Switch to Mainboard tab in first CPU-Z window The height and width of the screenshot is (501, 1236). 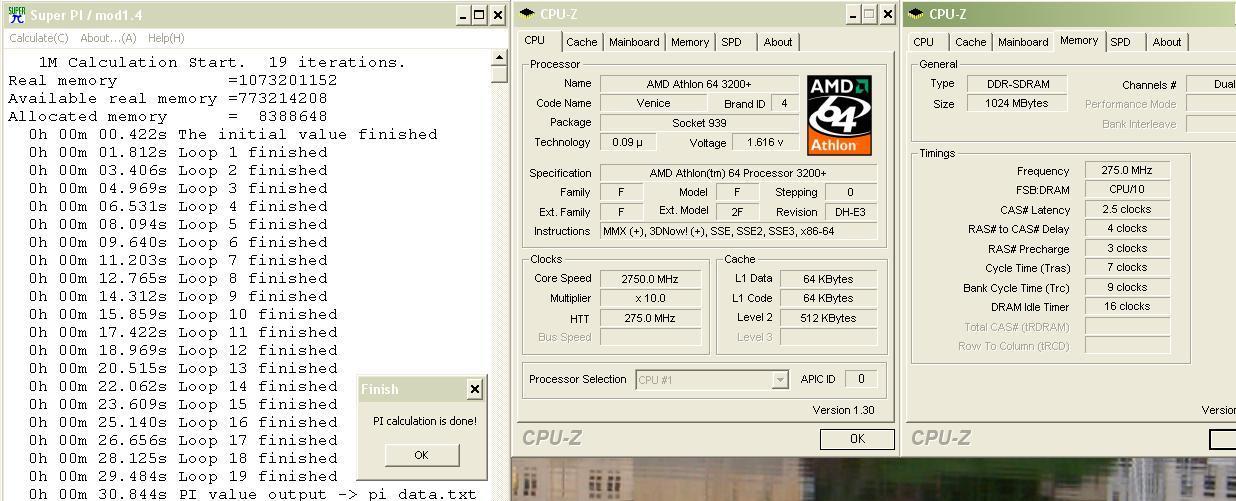point(634,42)
